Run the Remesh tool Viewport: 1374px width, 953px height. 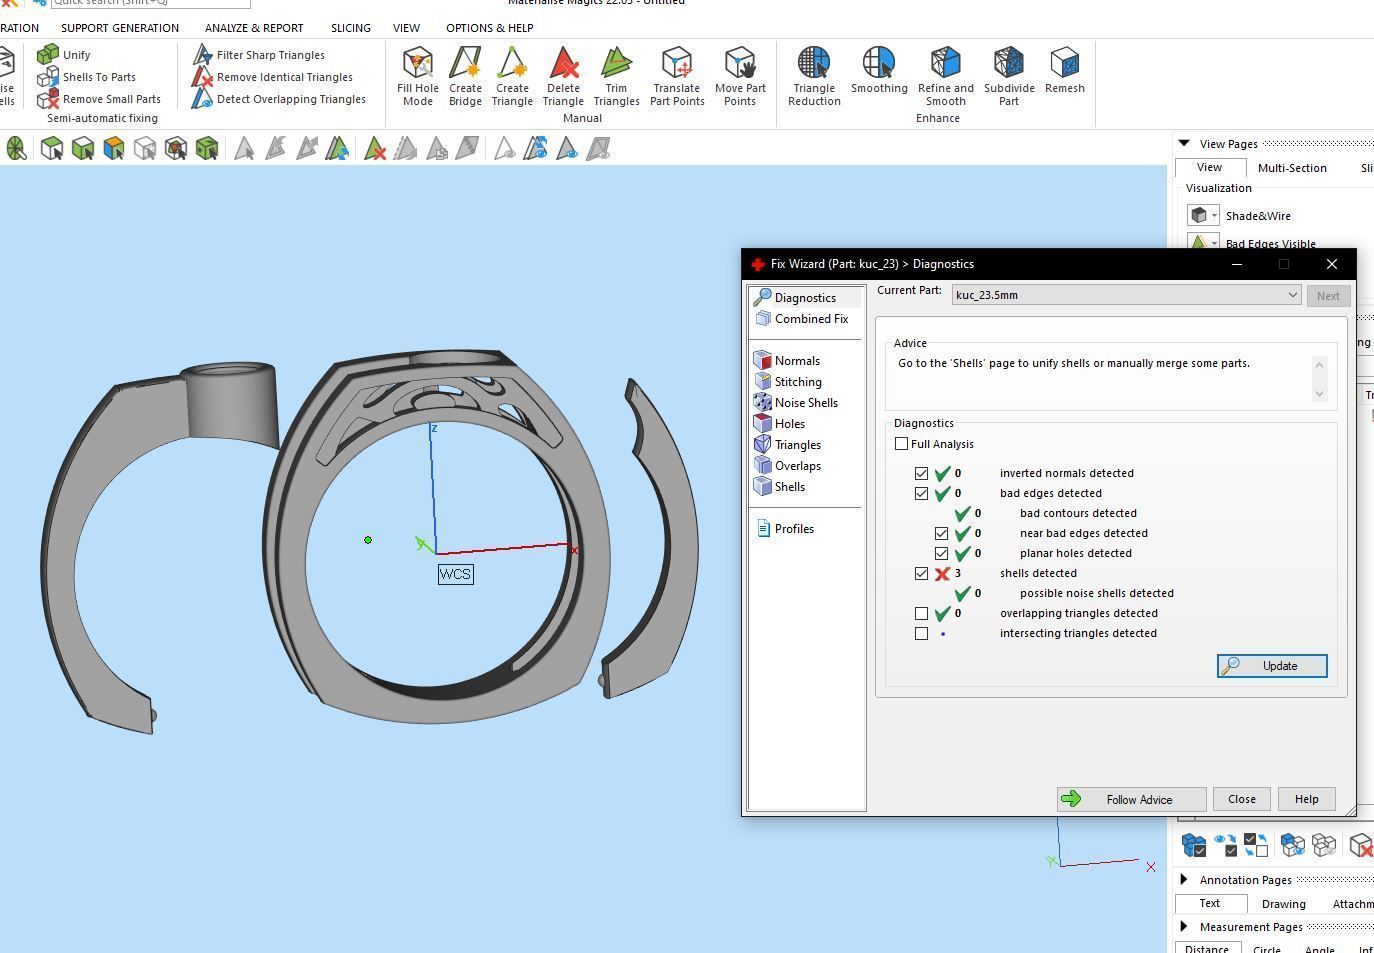[x=1065, y=70]
